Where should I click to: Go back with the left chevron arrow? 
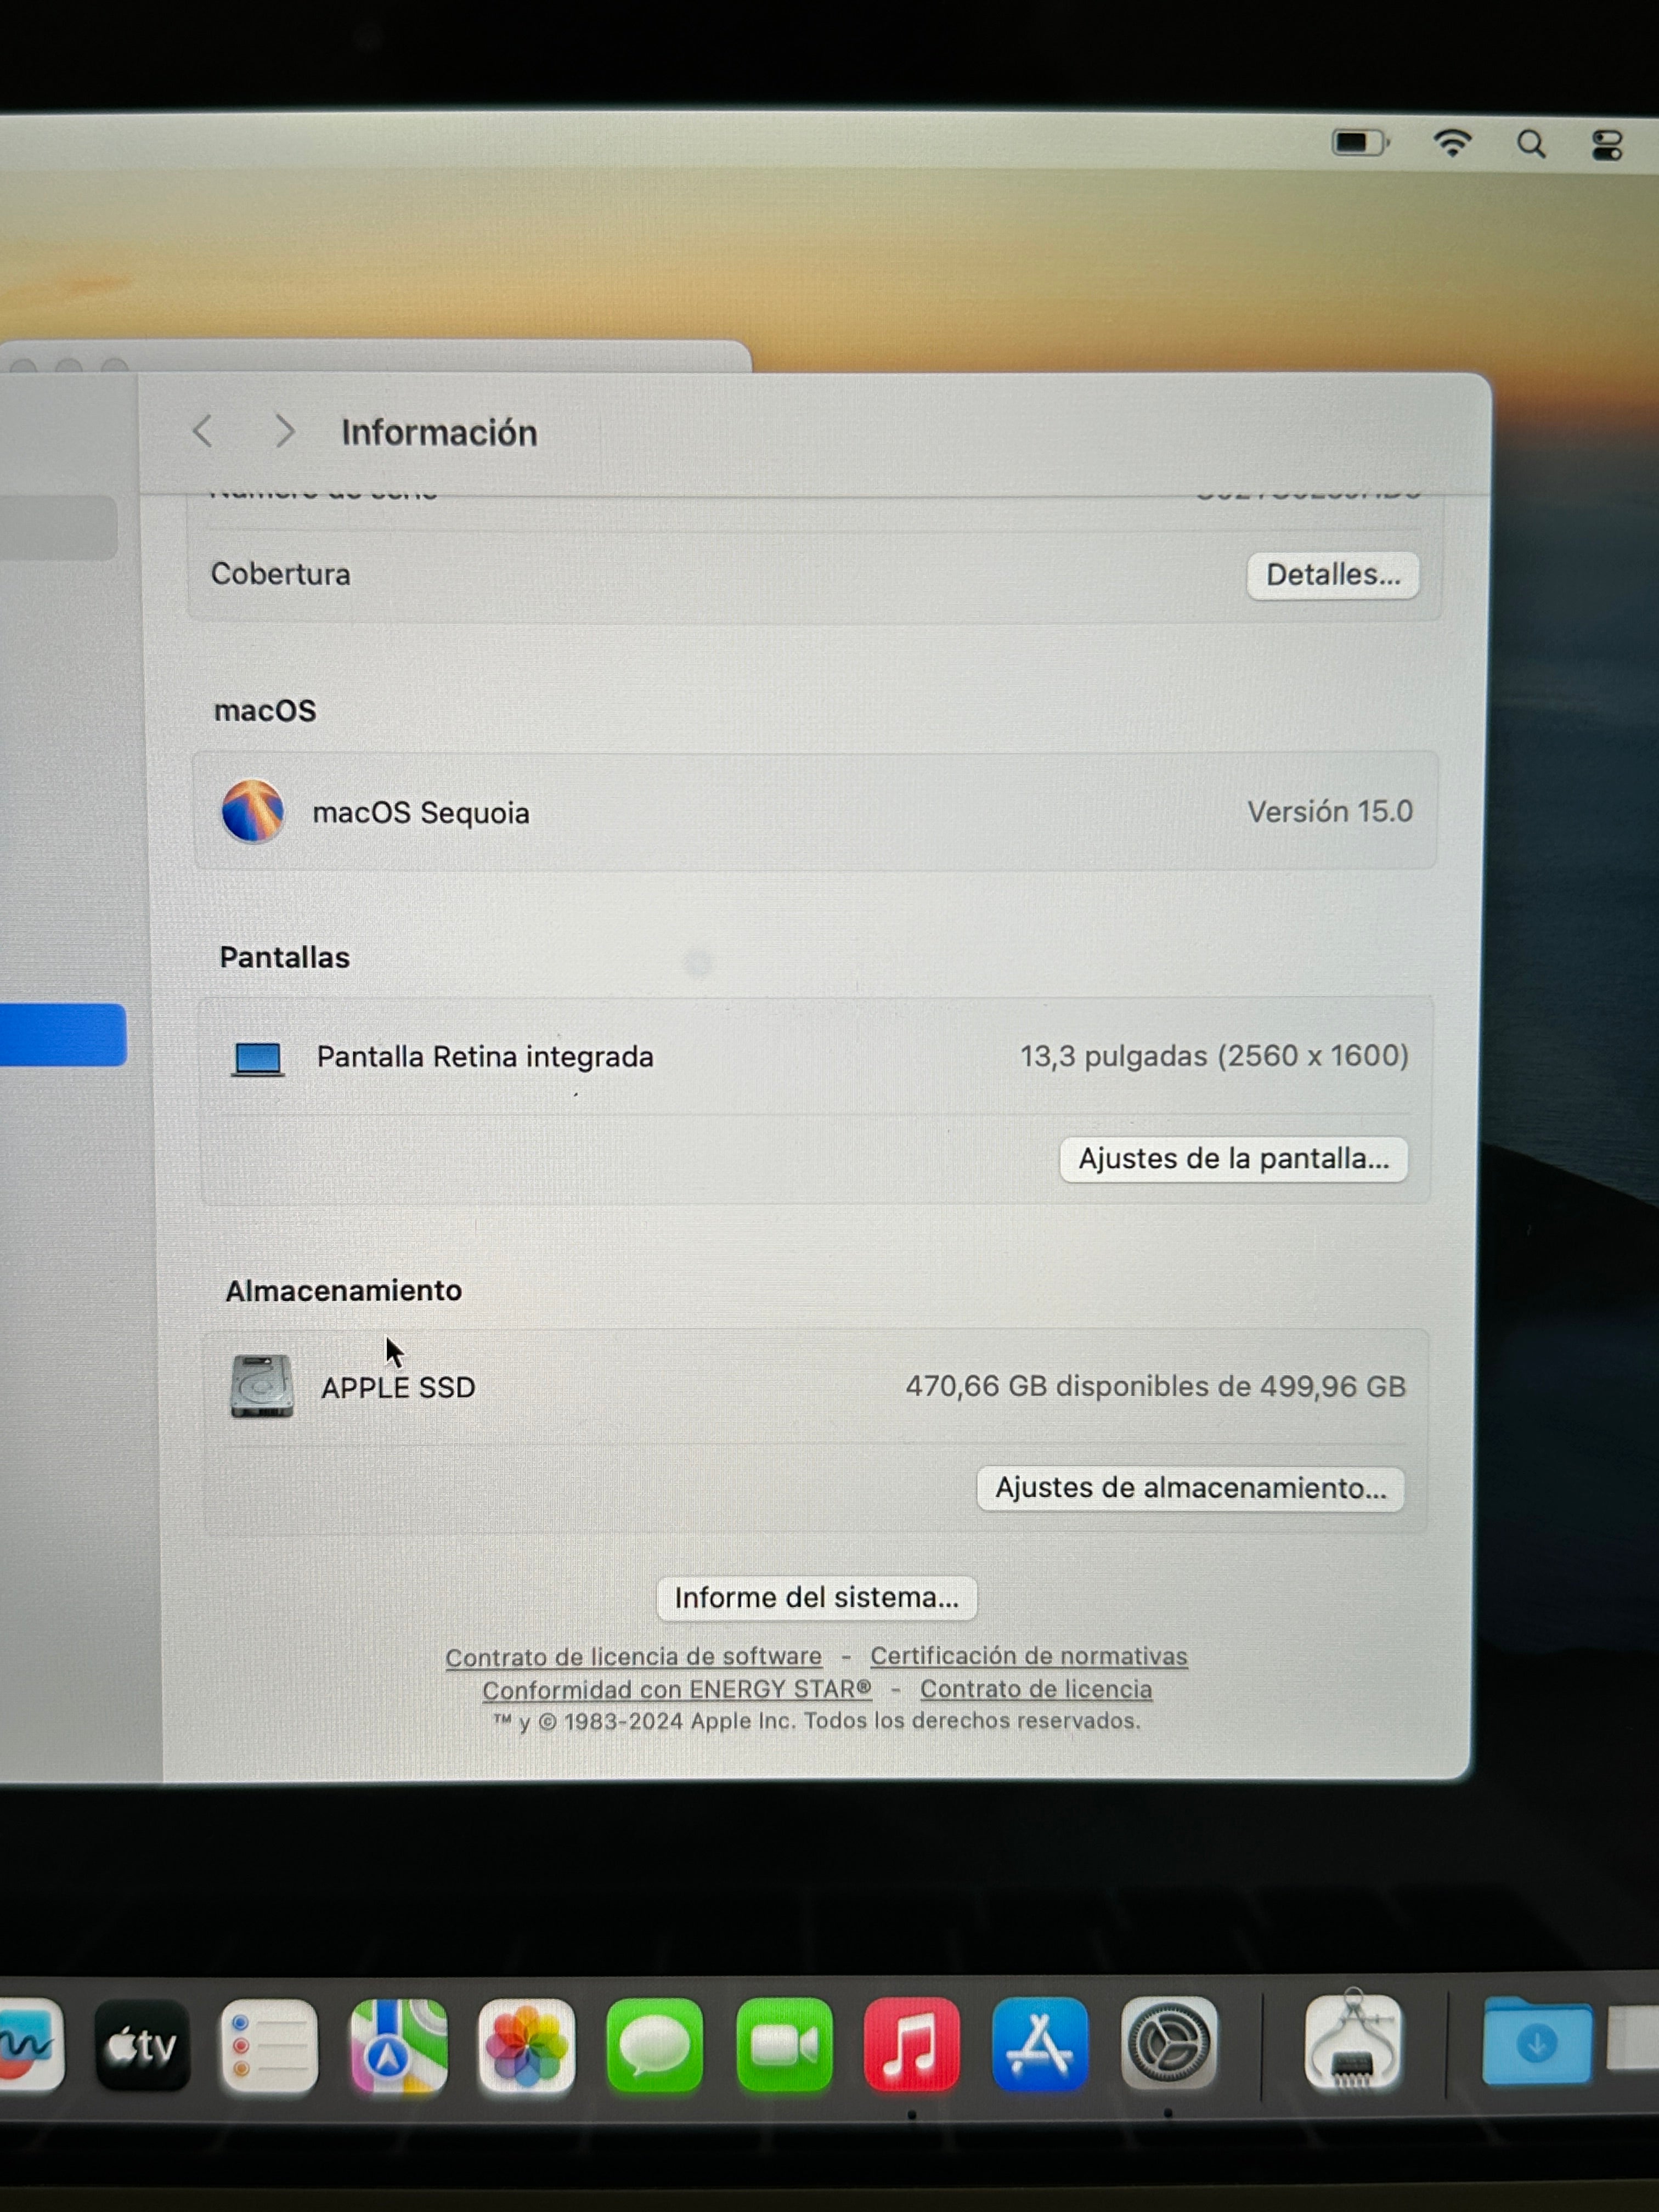[x=203, y=432]
